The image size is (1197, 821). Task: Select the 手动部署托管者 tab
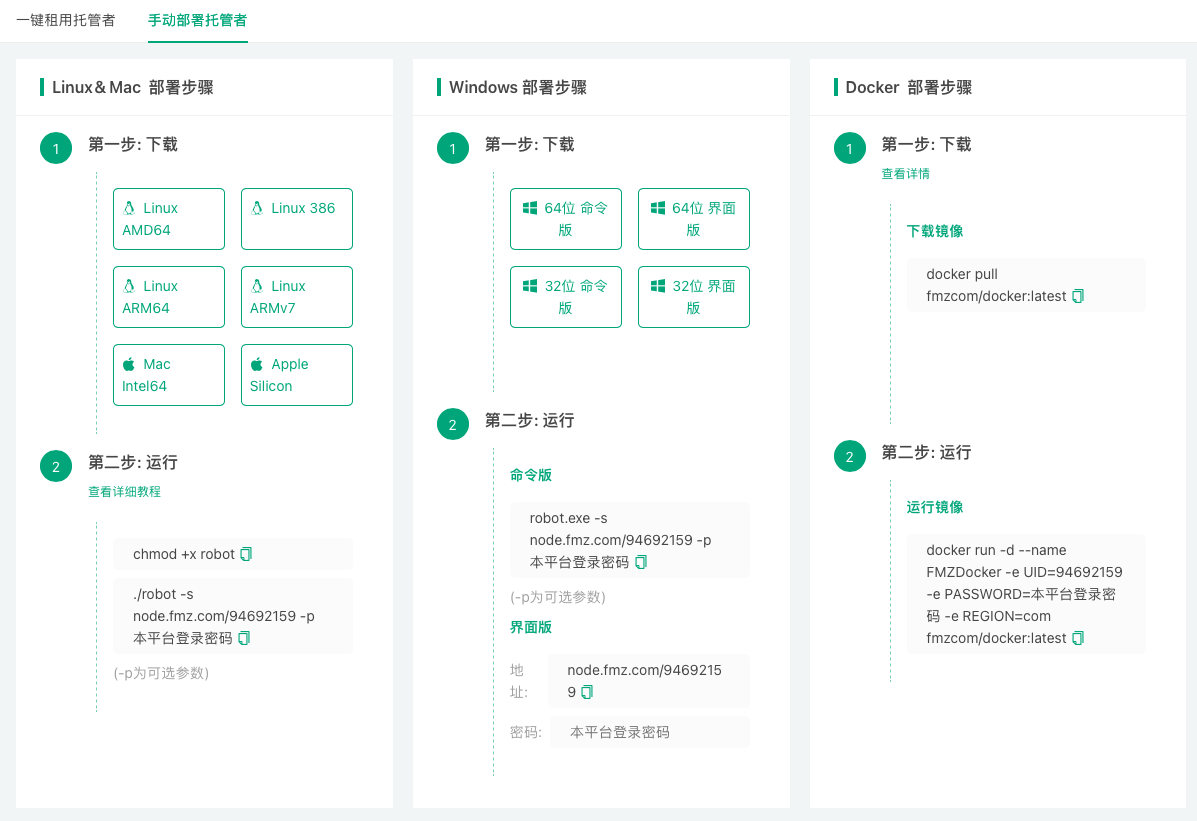tap(197, 18)
